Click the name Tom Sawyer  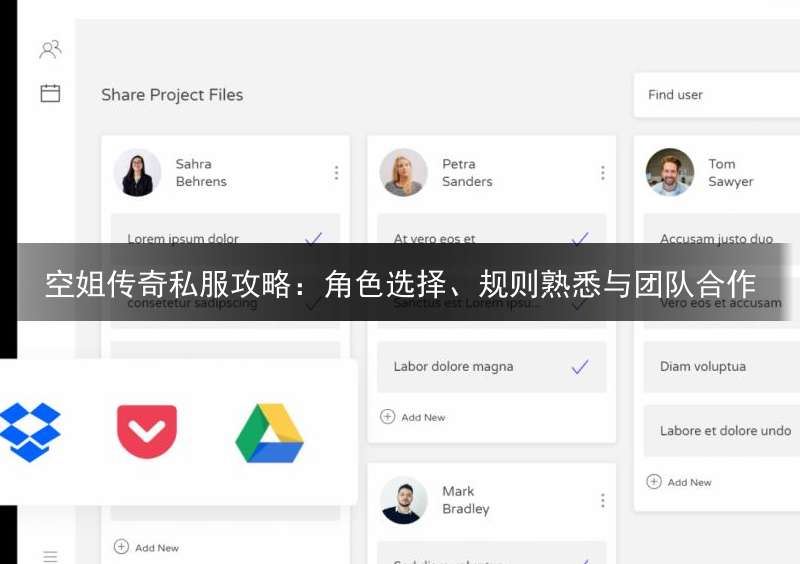point(731,173)
